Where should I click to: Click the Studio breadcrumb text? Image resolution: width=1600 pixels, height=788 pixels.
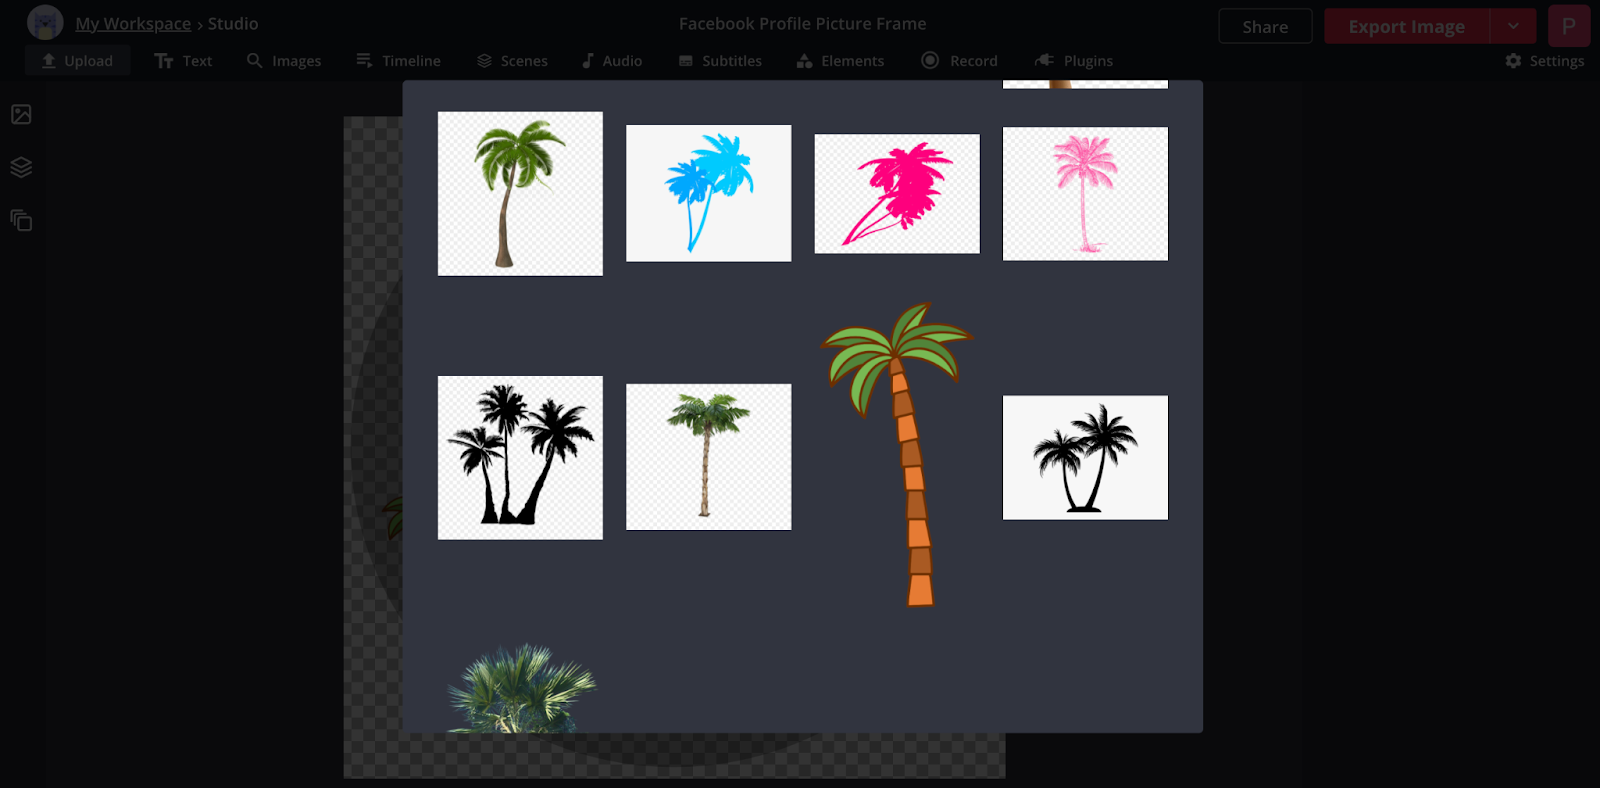click(233, 24)
